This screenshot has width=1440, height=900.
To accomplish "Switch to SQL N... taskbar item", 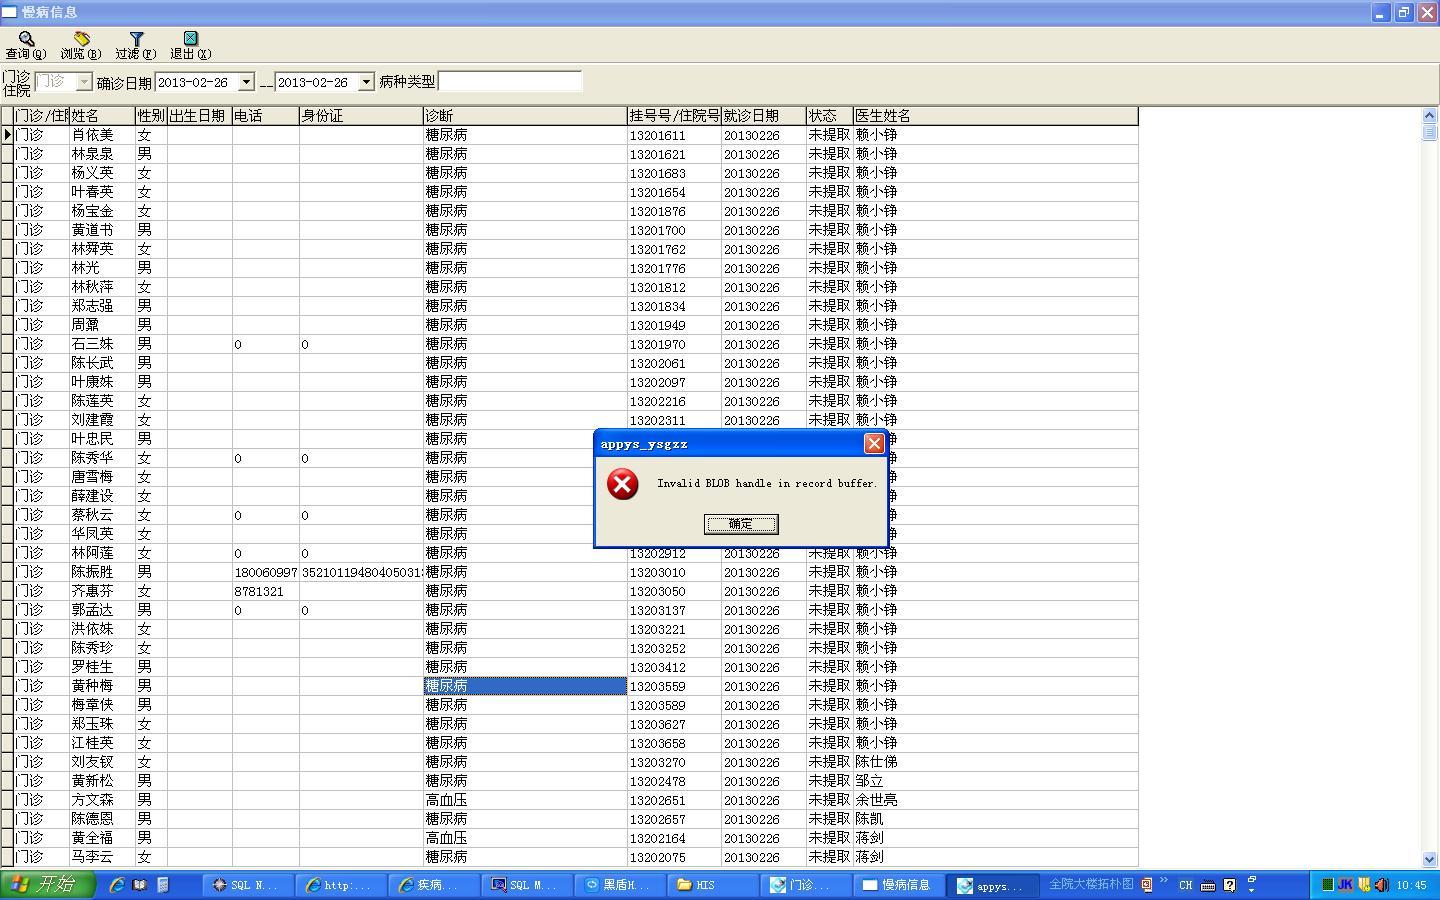I will pyautogui.click(x=249, y=885).
